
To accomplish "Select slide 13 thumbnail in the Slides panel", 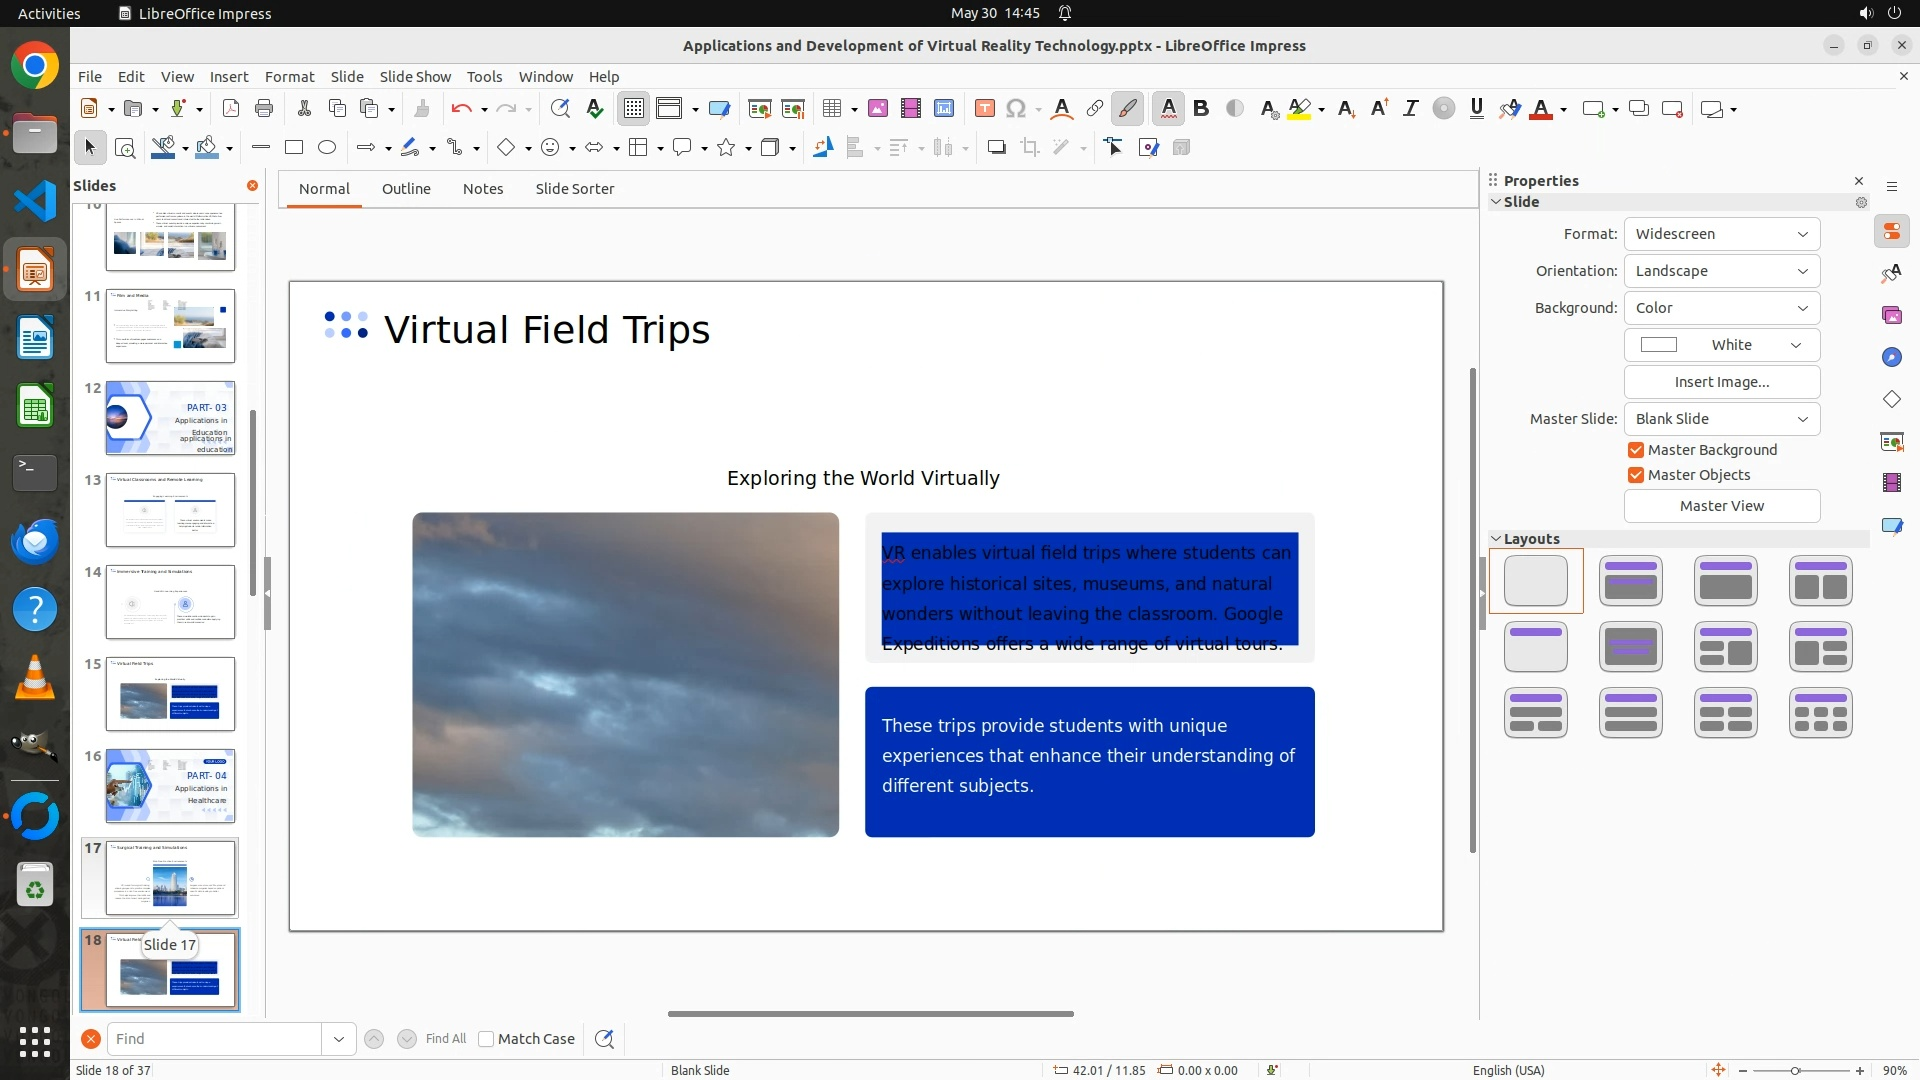I will click(x=170, y=510).
